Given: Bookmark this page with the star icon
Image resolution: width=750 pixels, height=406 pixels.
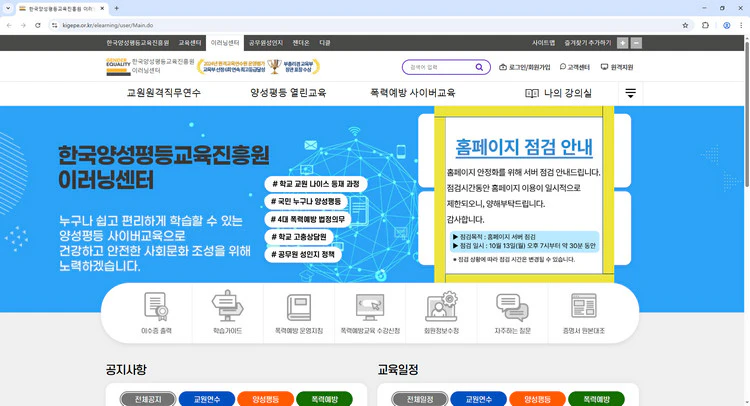Looking at the screenshot, I should pos(685,25).
